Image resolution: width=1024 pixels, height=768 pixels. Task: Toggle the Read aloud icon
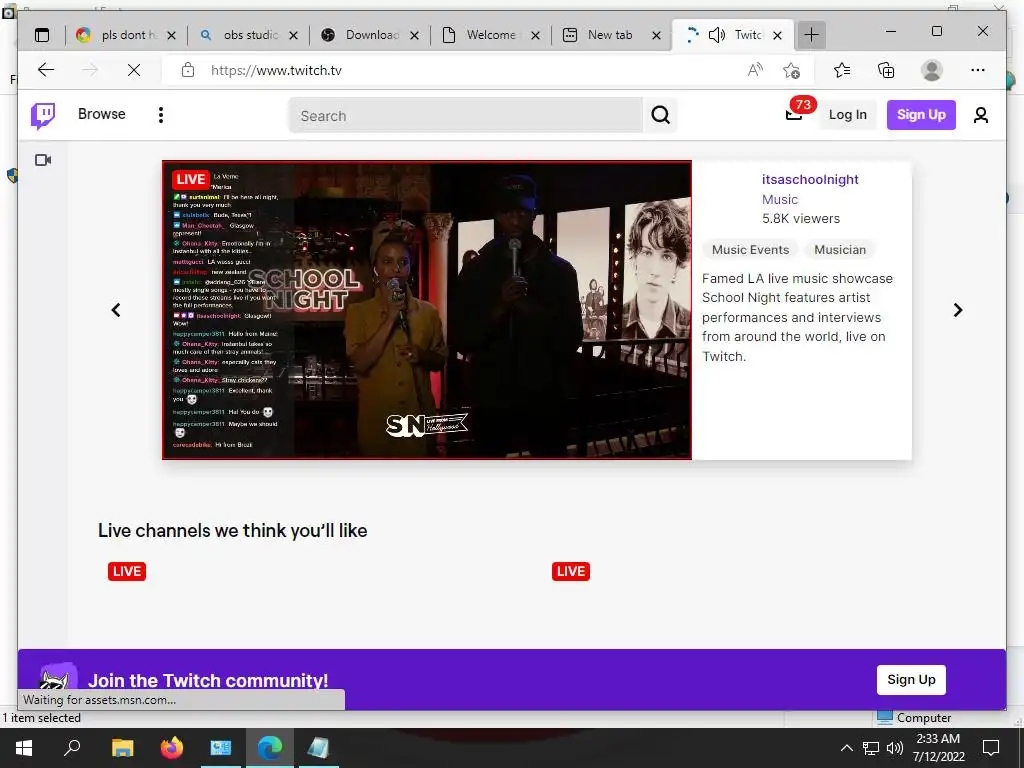point(755,70)
